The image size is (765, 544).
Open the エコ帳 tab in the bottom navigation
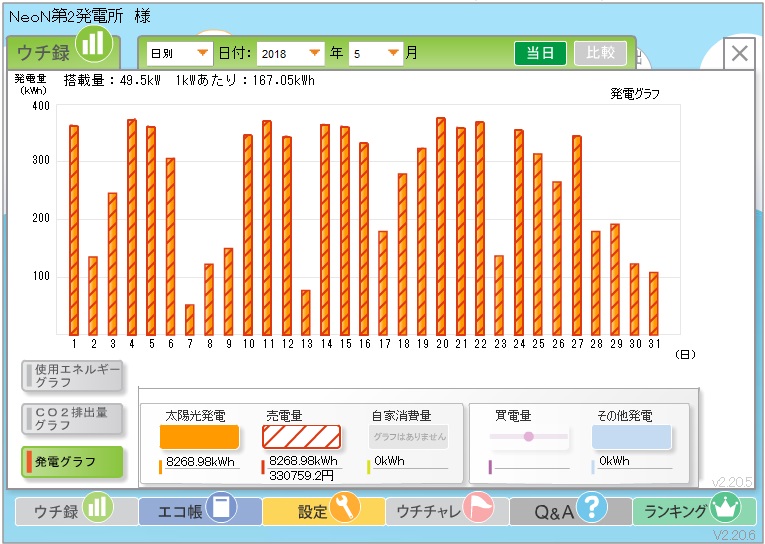tap(200, 511)
